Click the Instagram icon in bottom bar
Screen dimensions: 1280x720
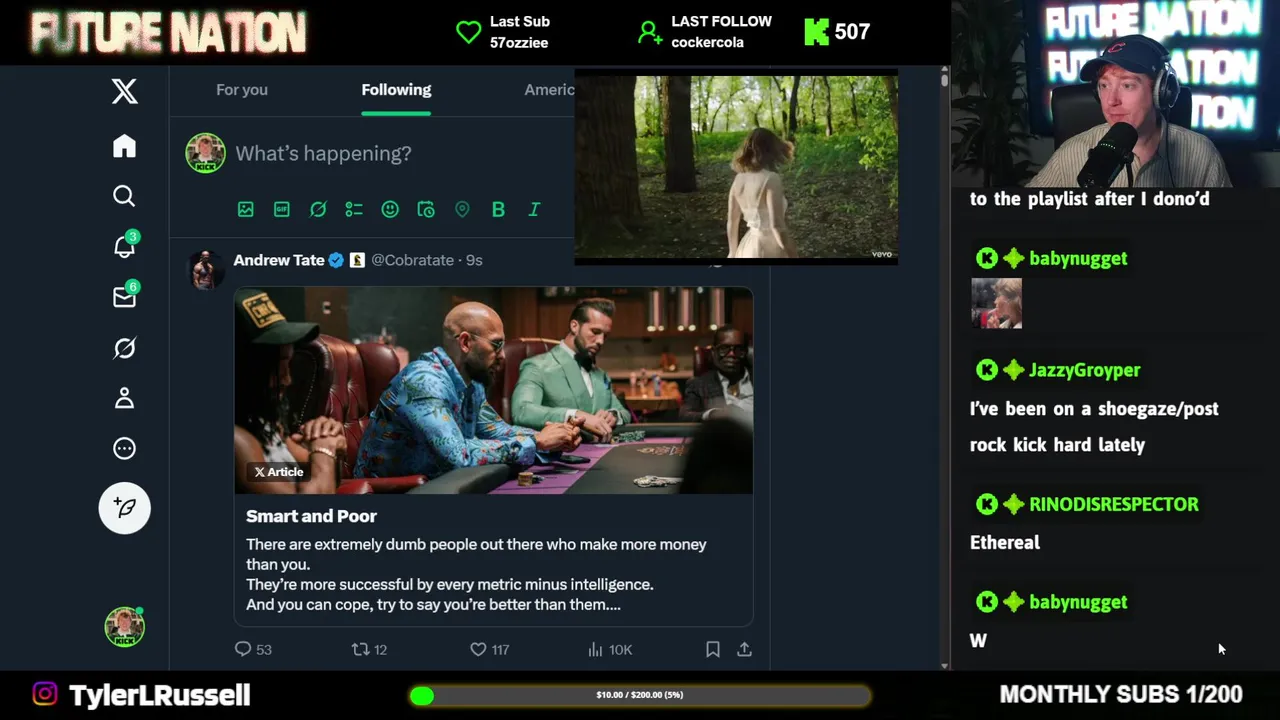coord(45,694)
